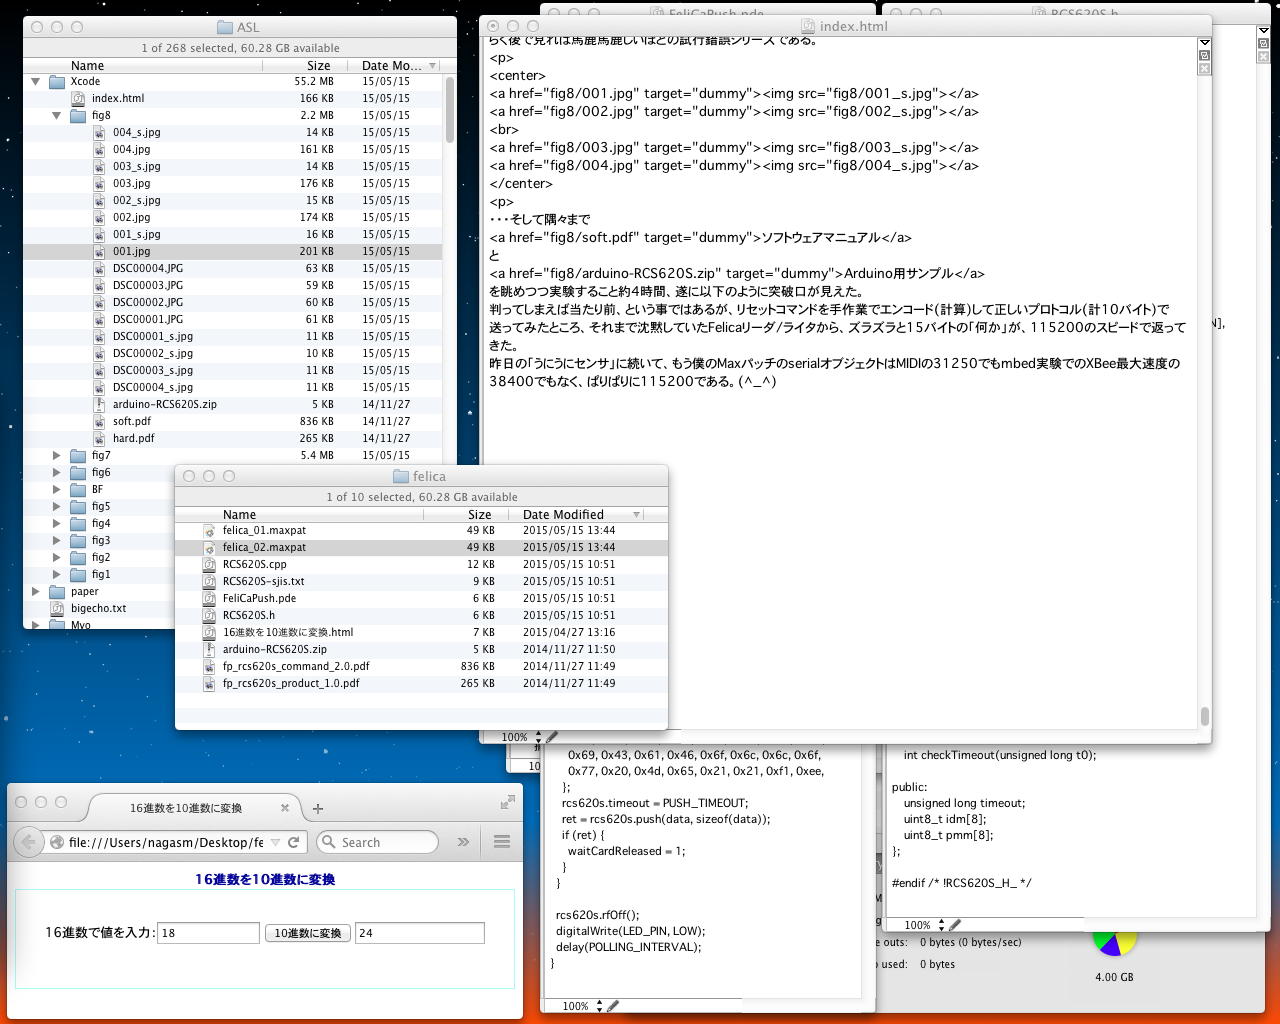1280x1024 pixels.
Task: Click the soft.pdf file icon
Action: [x=99, y=422]
